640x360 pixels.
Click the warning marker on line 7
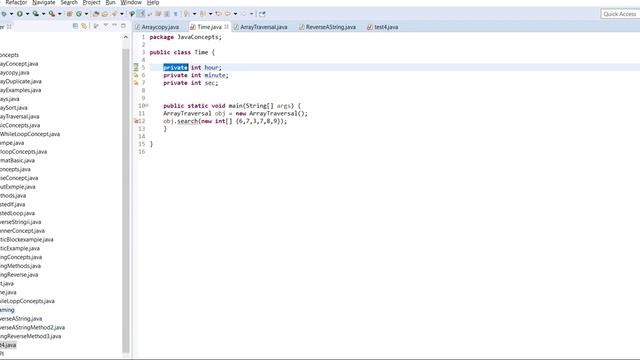point(136,83)
